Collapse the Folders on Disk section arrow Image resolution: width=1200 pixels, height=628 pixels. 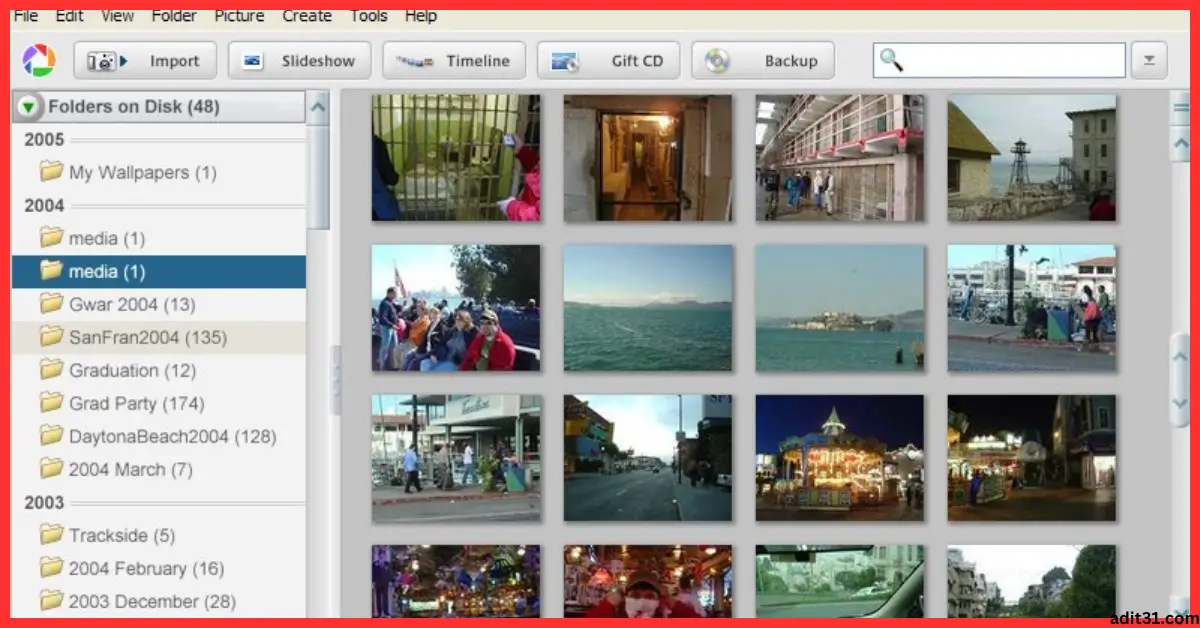(29, 107)
